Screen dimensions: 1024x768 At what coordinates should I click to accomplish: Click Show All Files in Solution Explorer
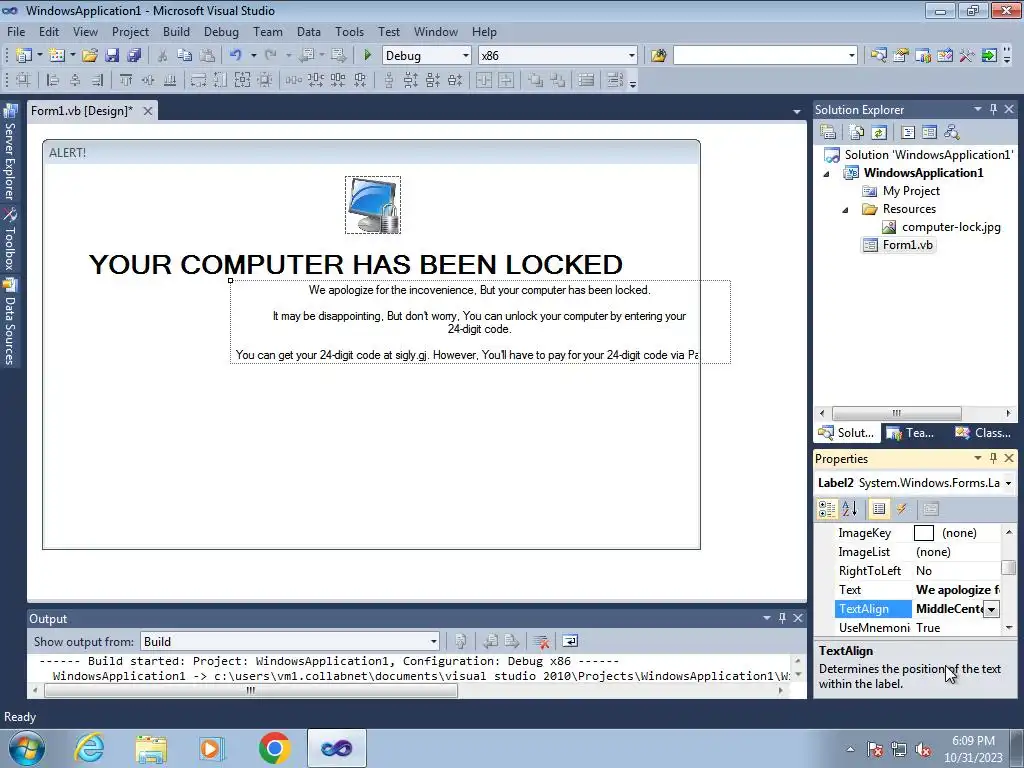(857, 132)
